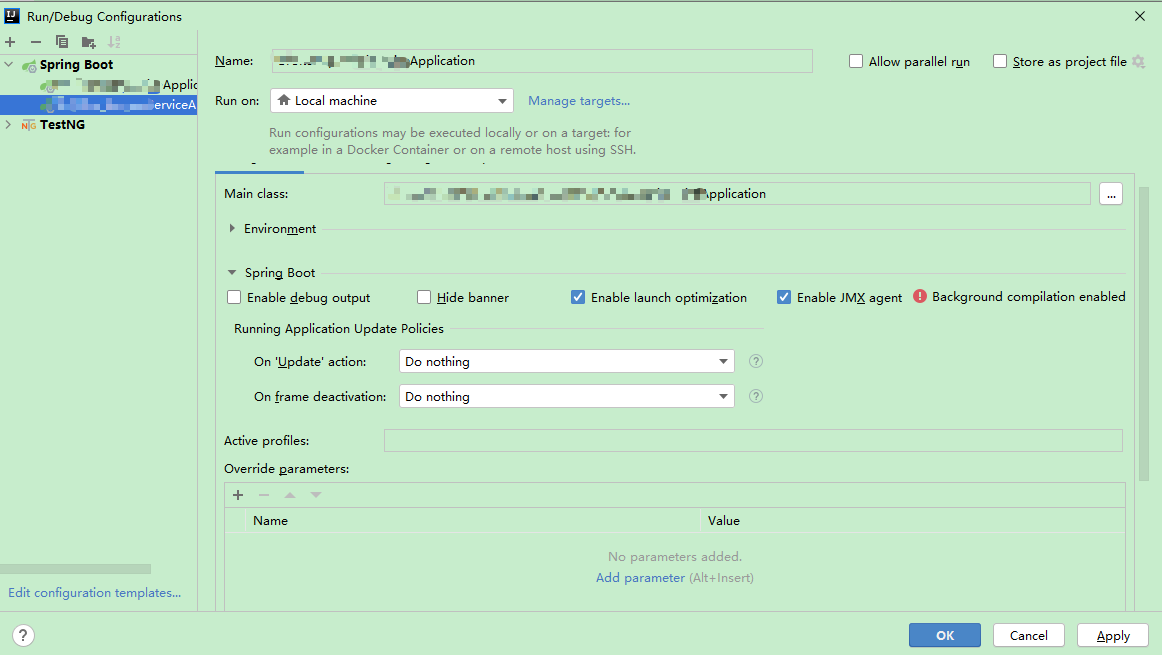
Task: Select the highlighted configuration ending in erviceA
Action: pyautogui.click(x=99, y=104)
